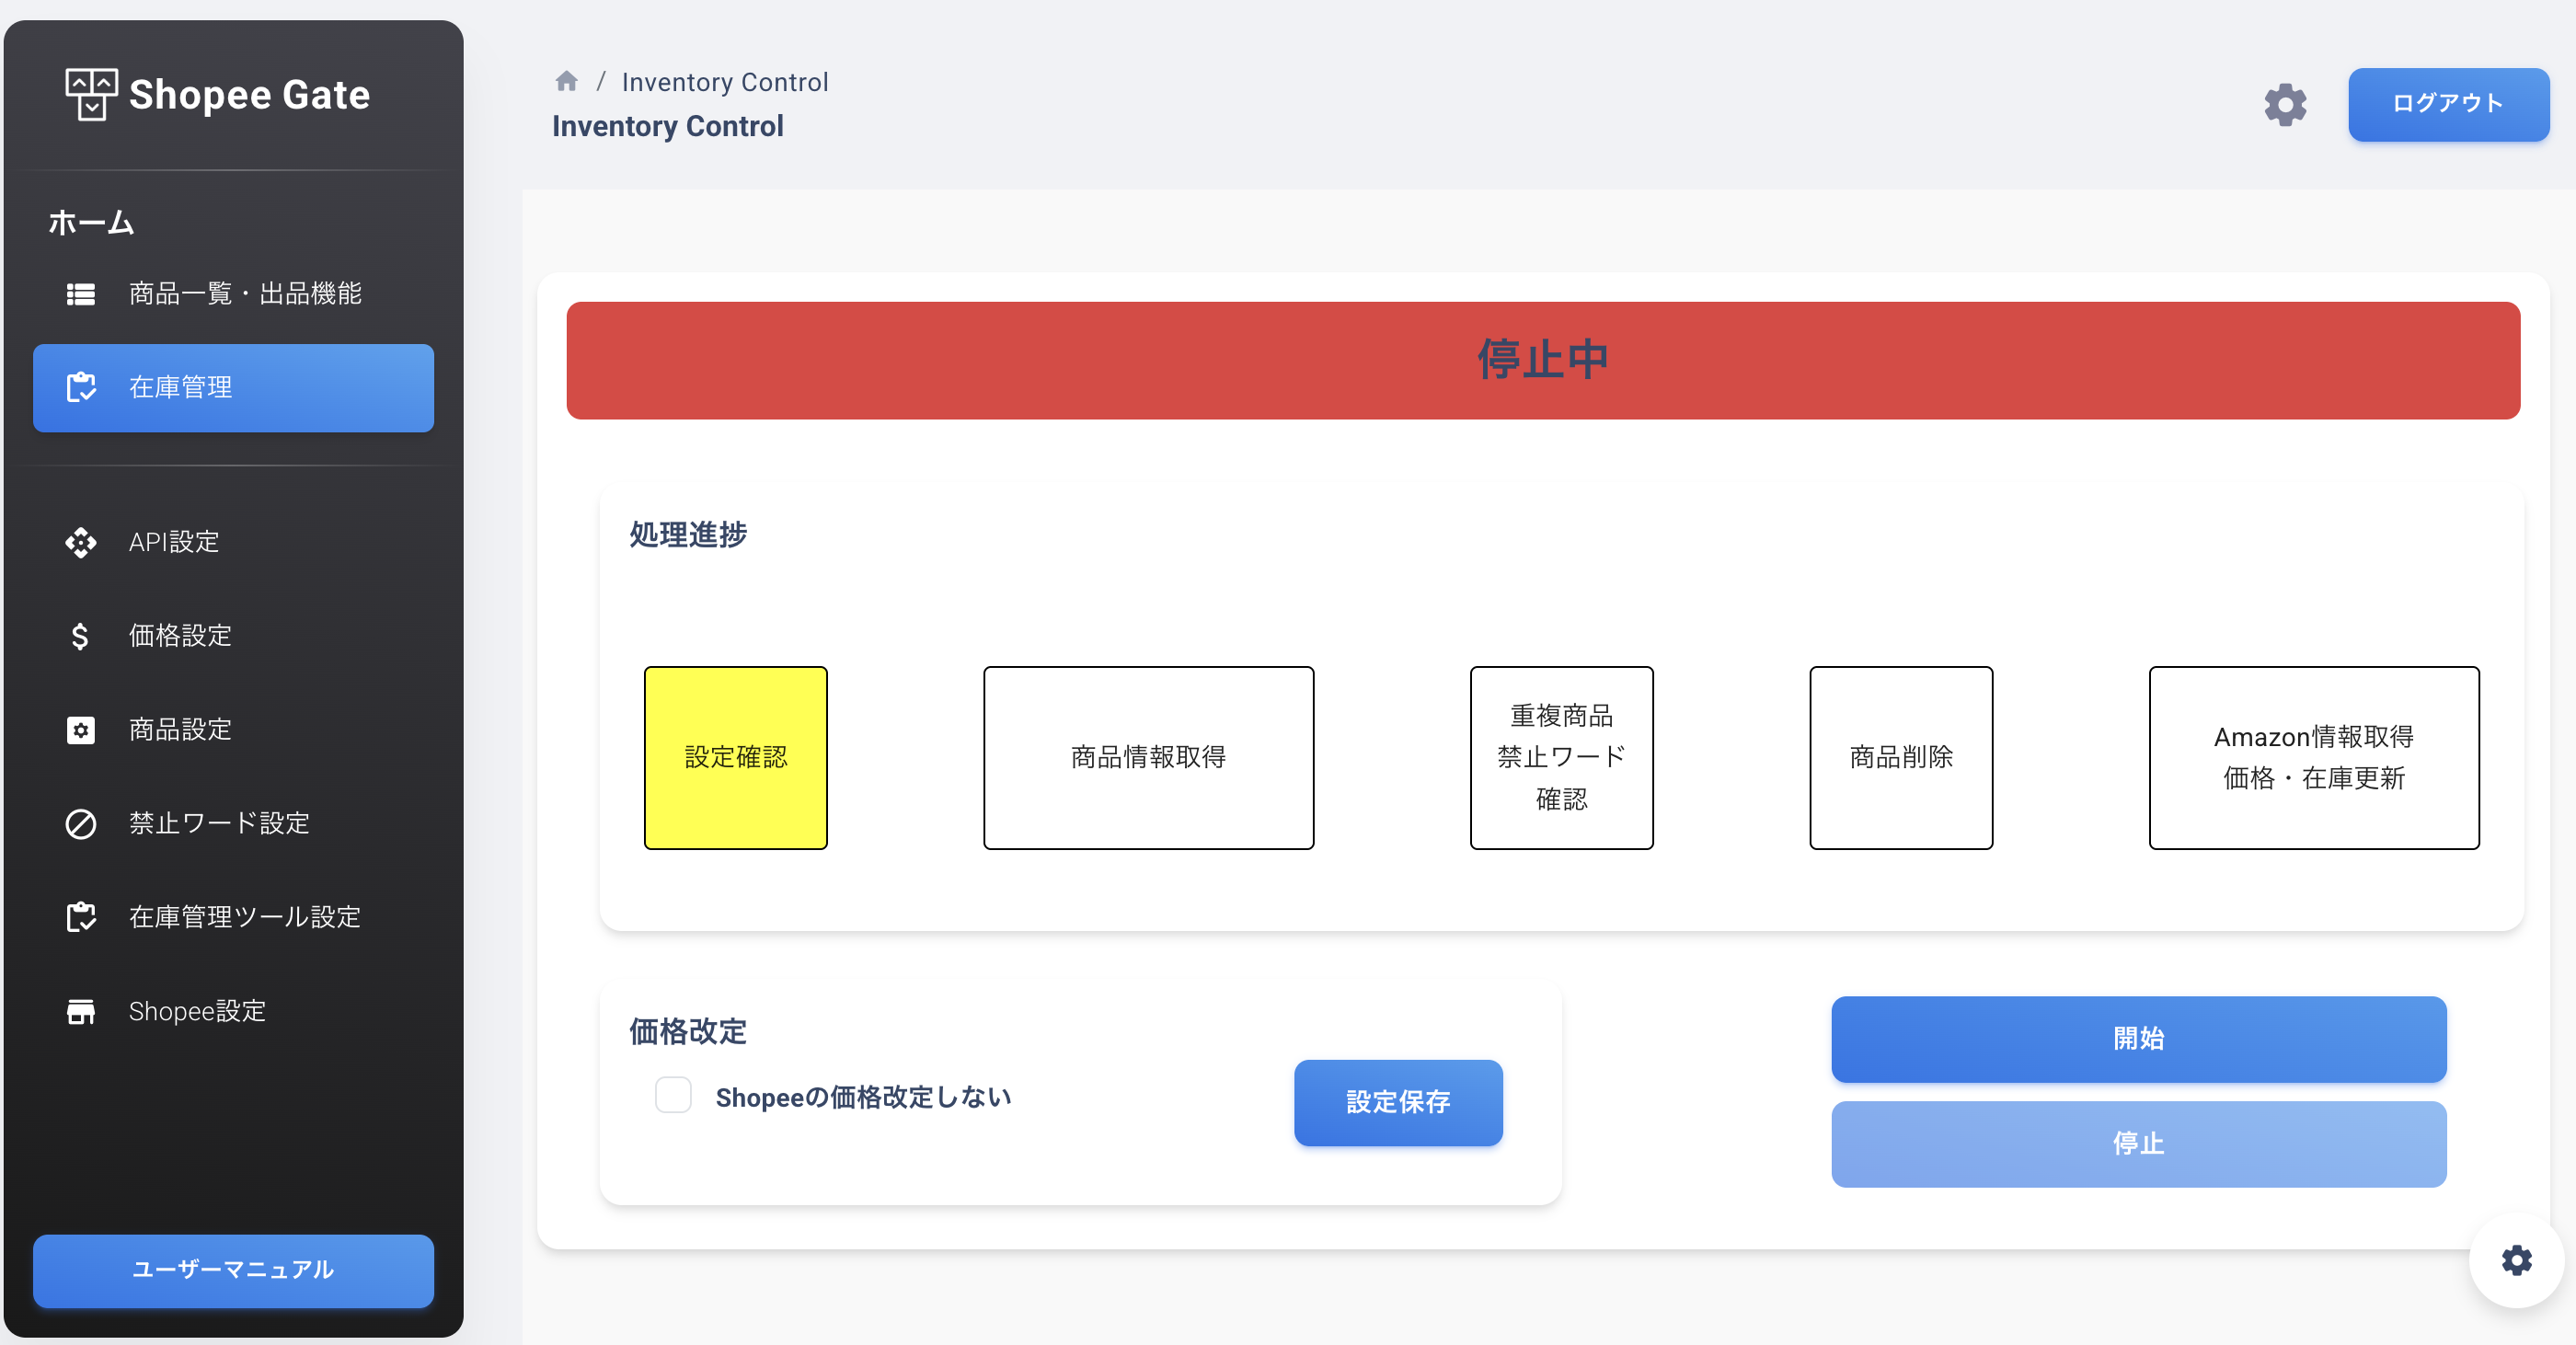2576x1345 pixels.
Task: Click the yellow 設定確認 progress box
Action: [x=735, y=757]
